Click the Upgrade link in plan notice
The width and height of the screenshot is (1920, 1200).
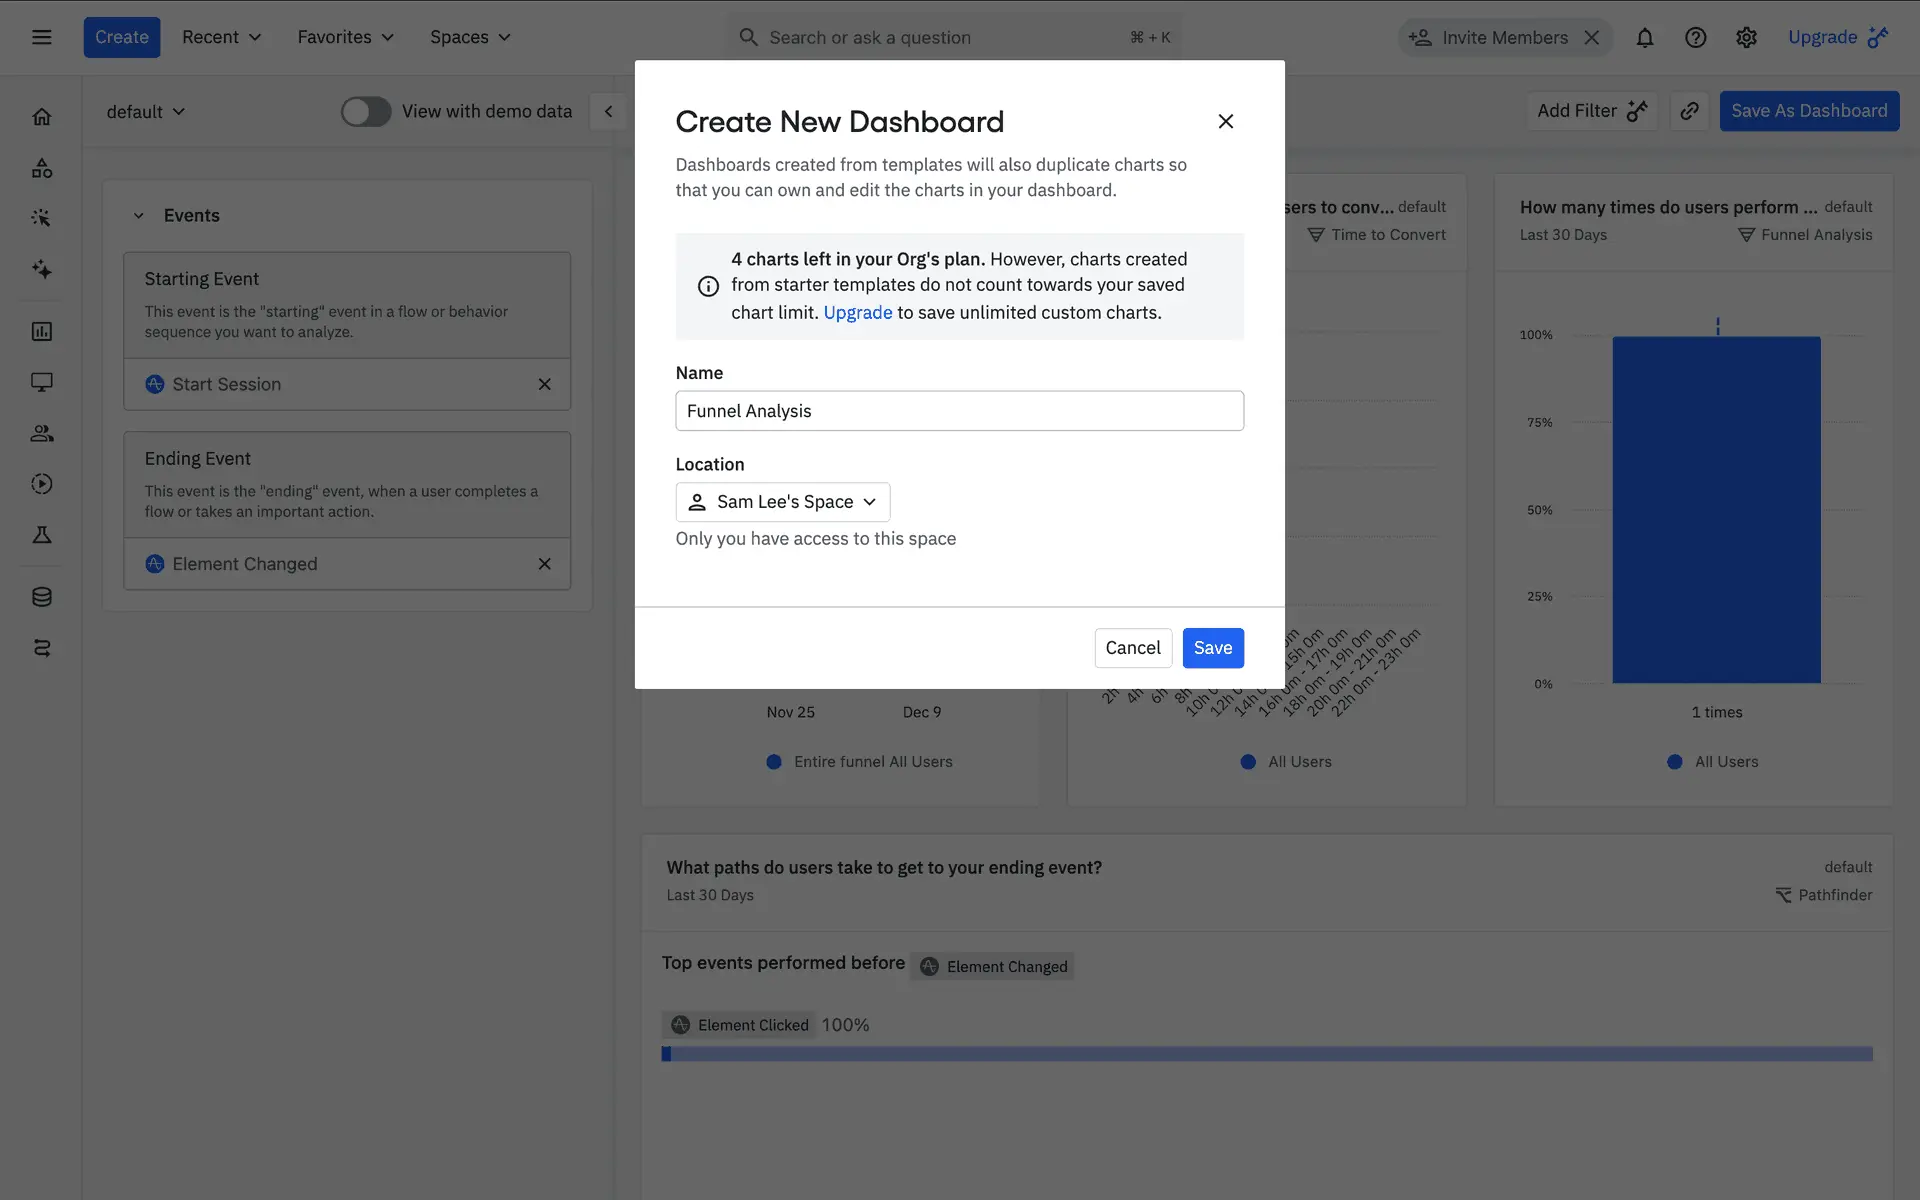coord(857,313)
